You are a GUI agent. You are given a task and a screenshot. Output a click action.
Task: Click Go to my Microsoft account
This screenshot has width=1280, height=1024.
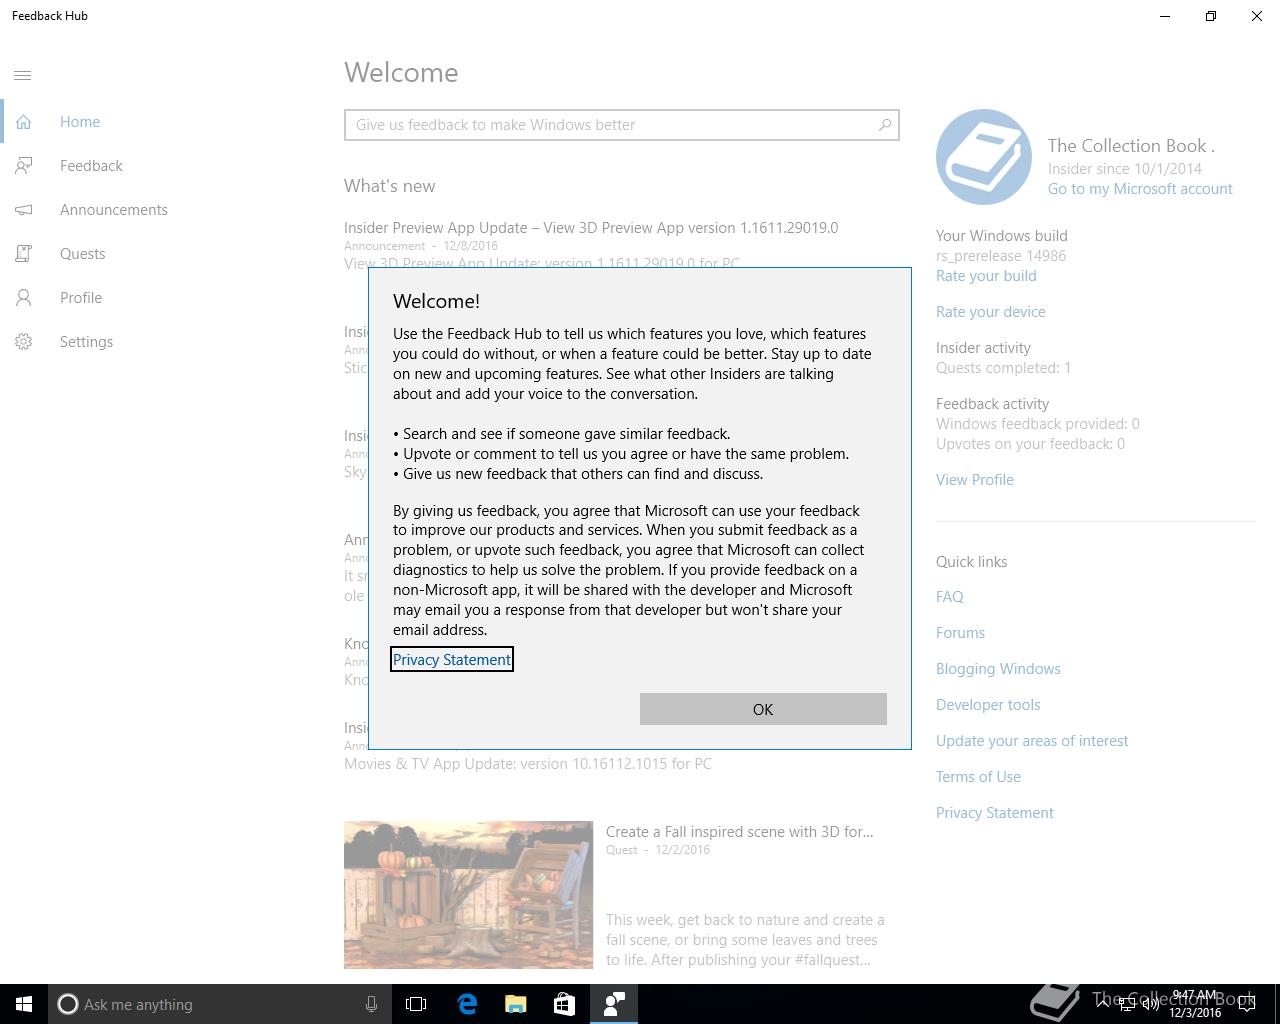click(x=1140, y=189)
